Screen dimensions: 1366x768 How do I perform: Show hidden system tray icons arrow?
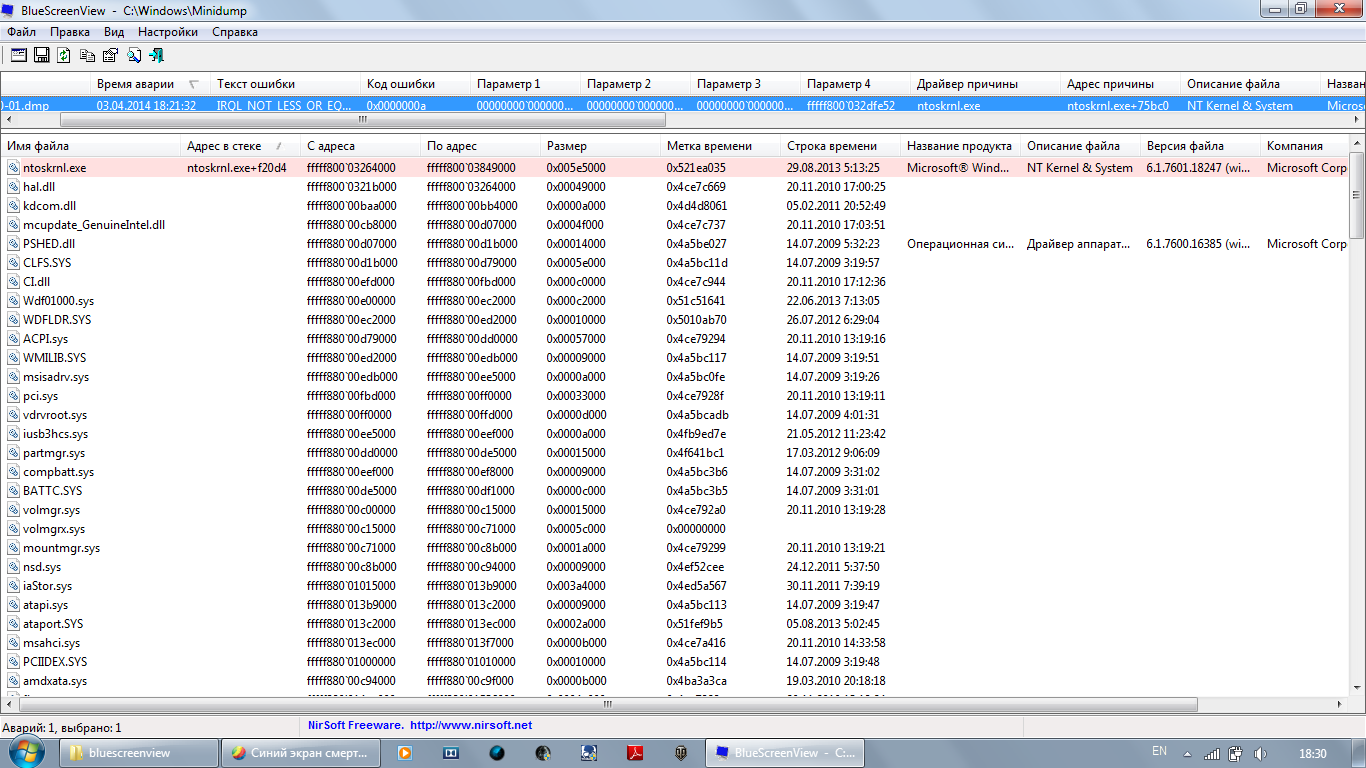(x=1186, y=753)
